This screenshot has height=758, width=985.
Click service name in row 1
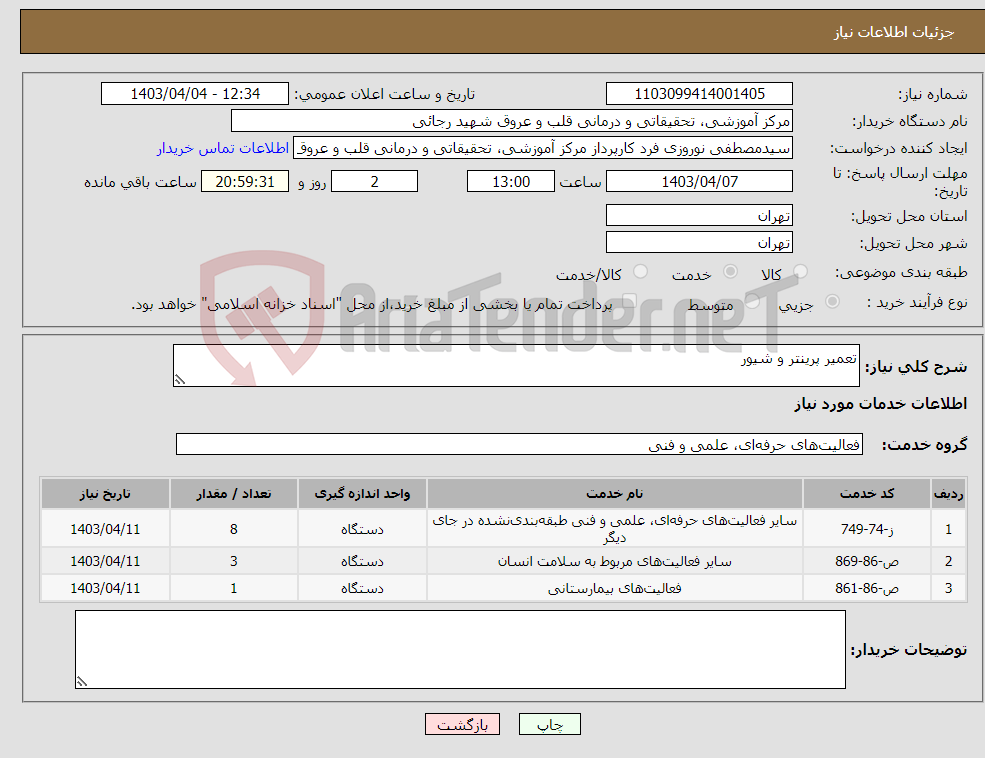coord(614,529)
